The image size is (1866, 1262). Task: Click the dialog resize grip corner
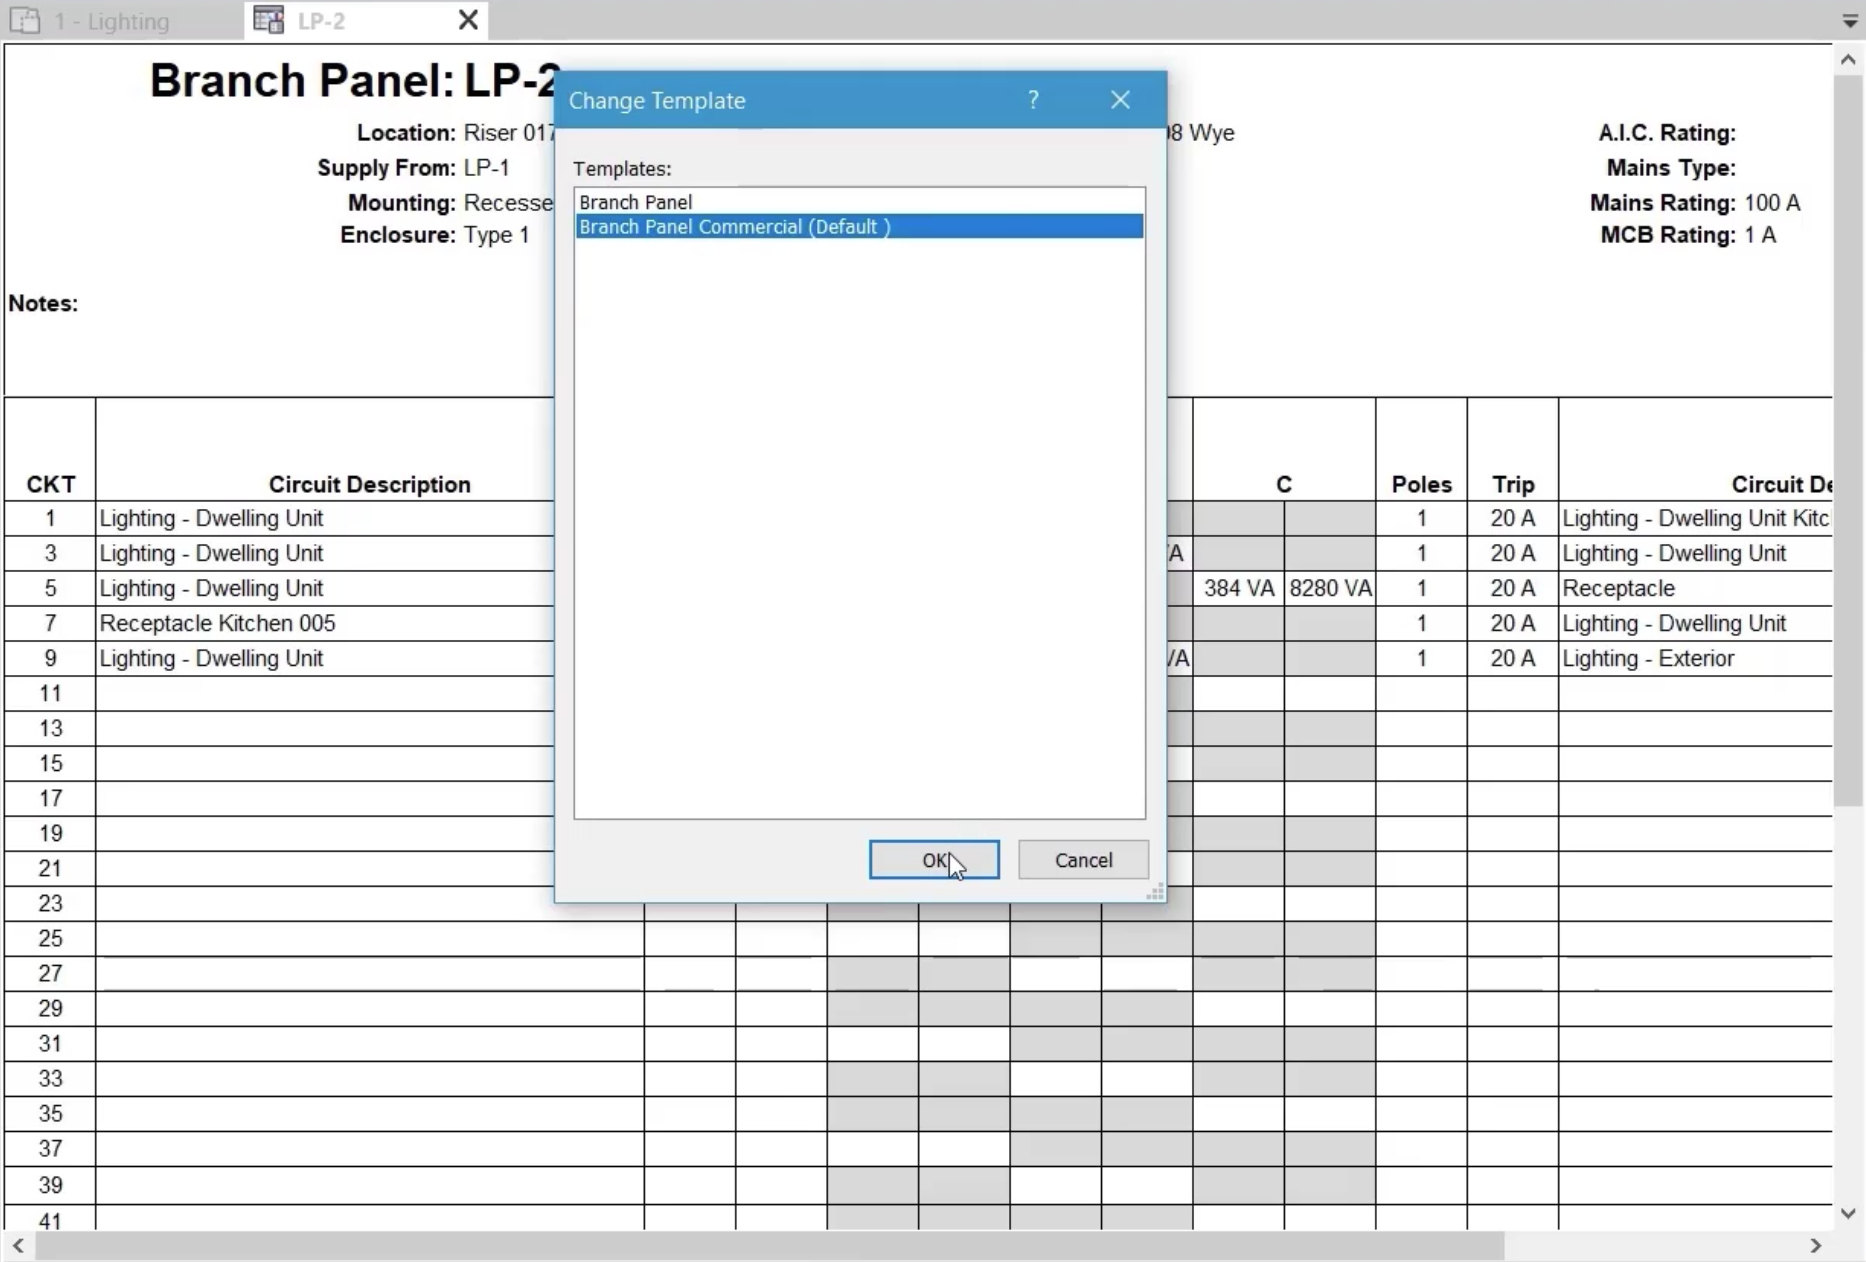pos(1155,891)
